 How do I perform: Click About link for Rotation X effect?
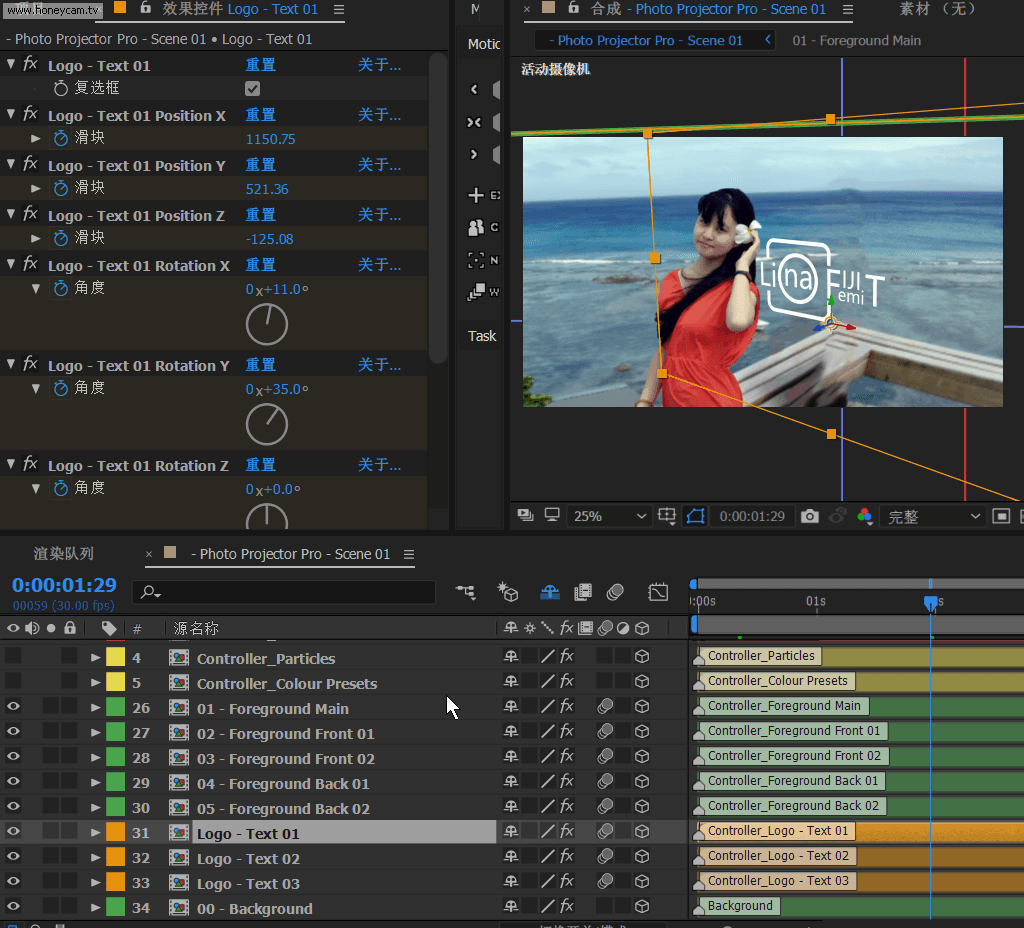(x=379, y=265)
